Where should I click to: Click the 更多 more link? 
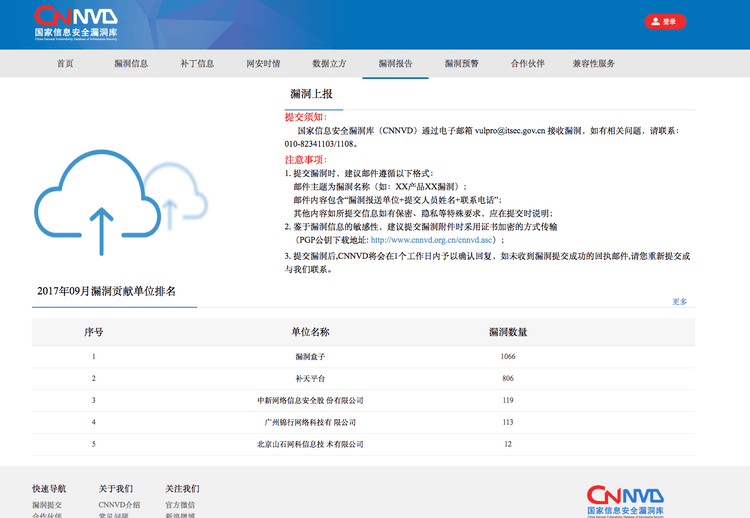tap(679, 302)
